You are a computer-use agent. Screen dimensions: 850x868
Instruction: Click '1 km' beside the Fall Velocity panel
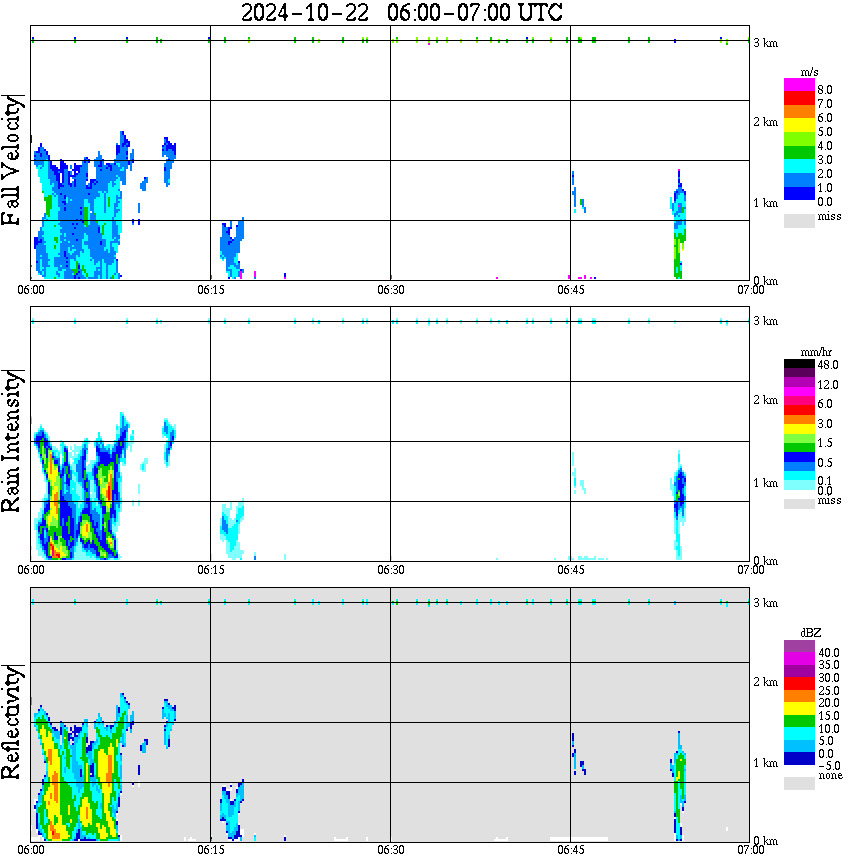(x=765, y=203)
